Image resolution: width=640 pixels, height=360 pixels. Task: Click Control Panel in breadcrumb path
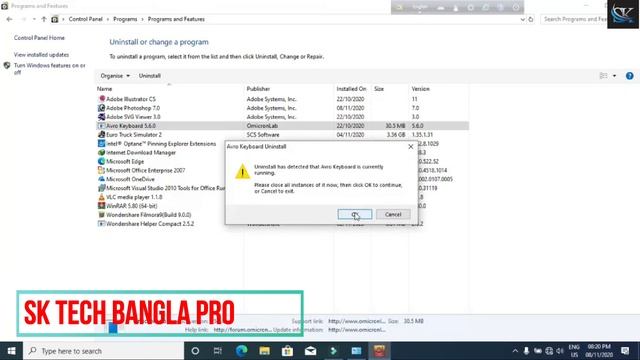coord(85,19)
